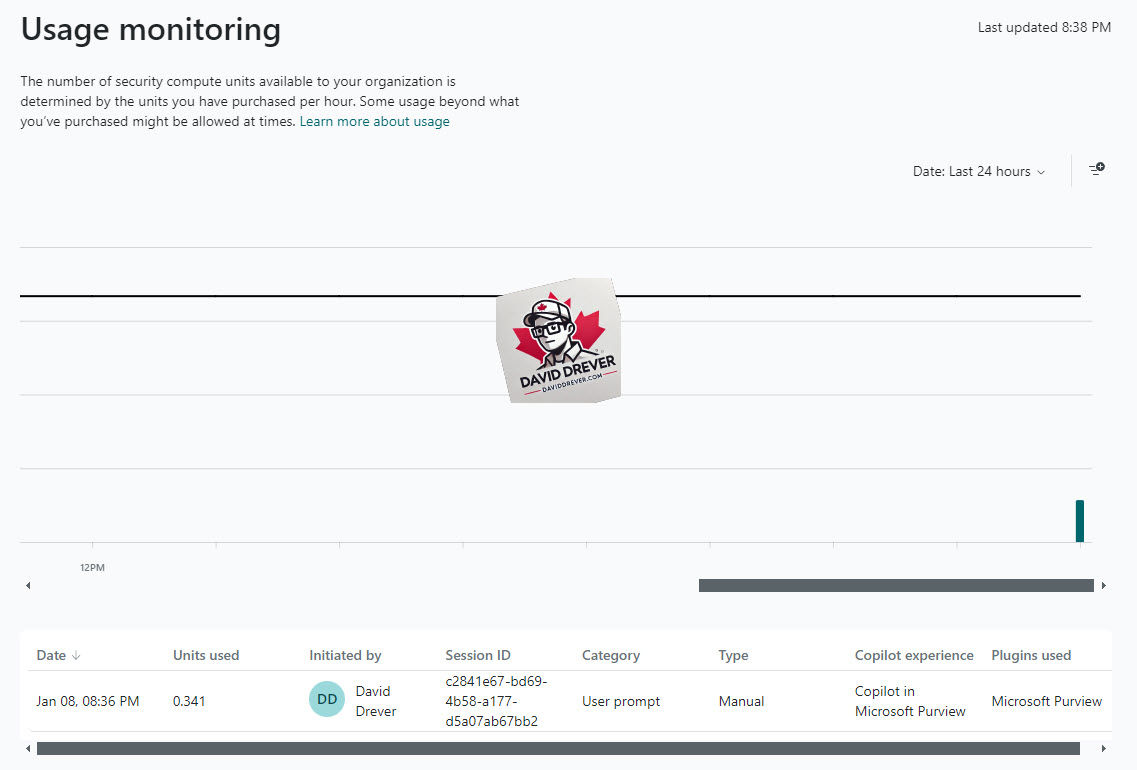Click the session ID c2841e67-bd69 cell
This screenshot has width=1137, height=770.
point(496,701)
